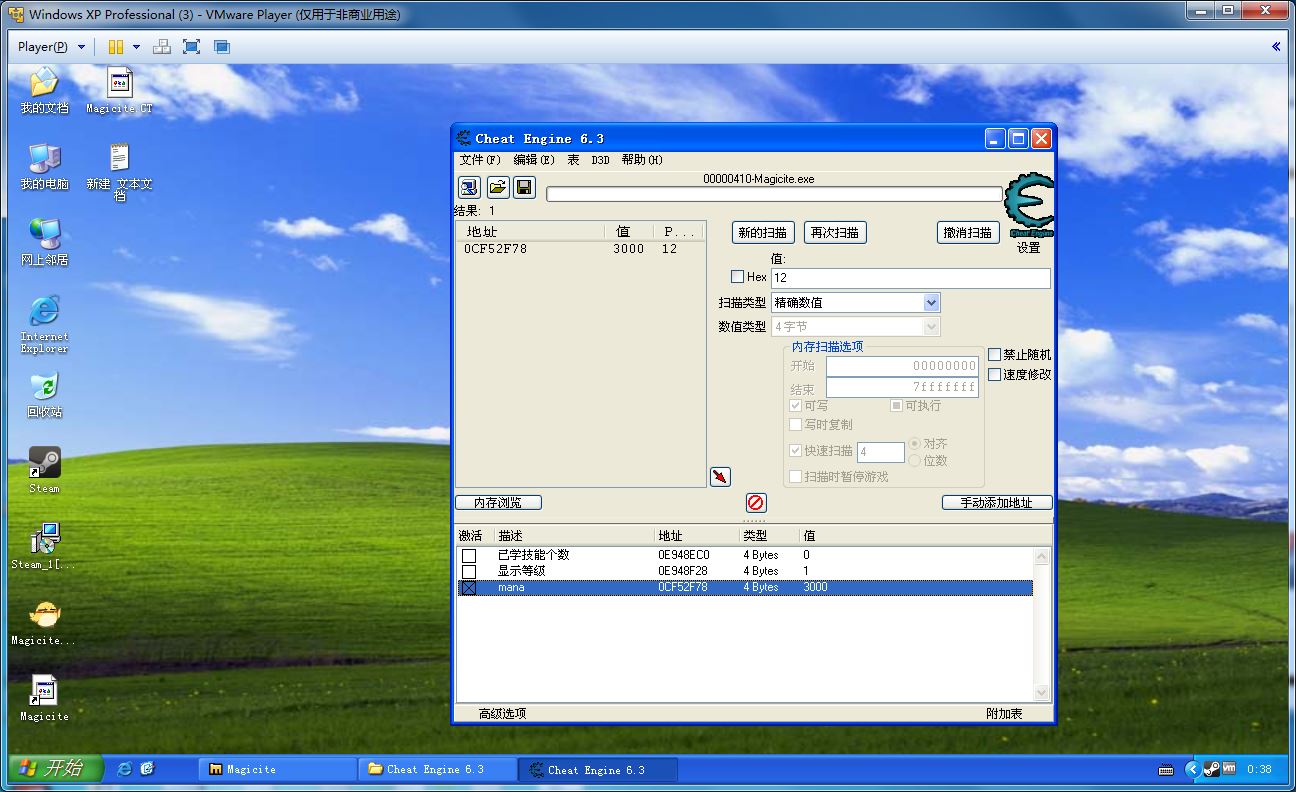
Task: Select the 显示等级 row description
Action: tap(521, 571)
